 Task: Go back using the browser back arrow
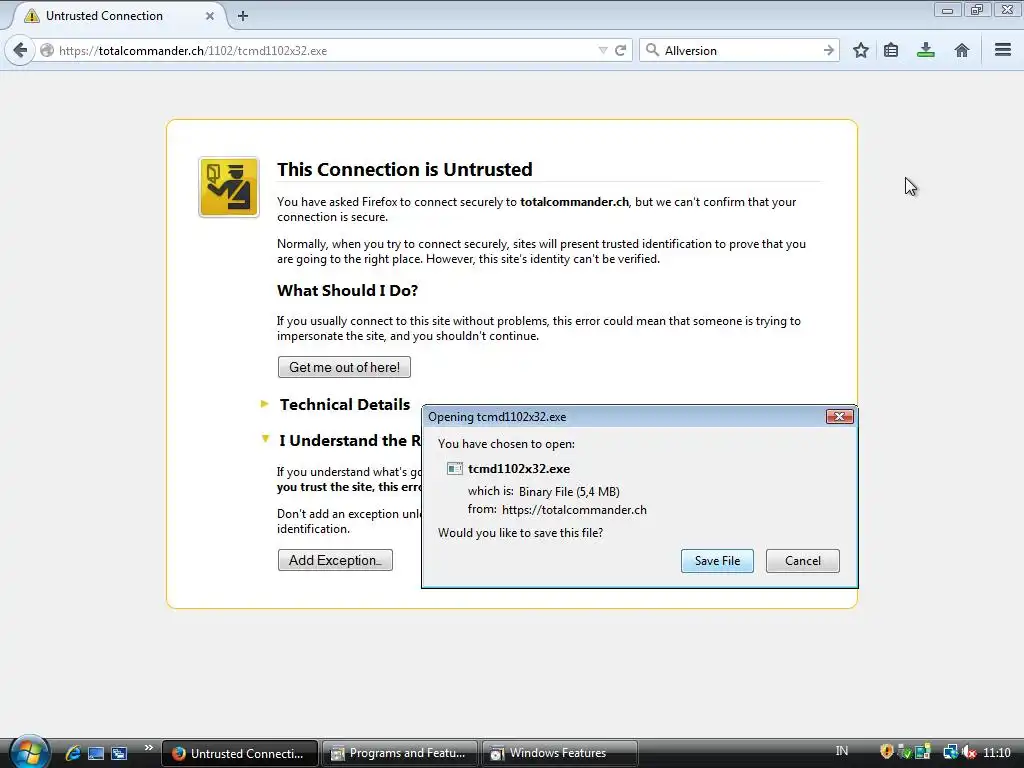click(x=20, y=50)
